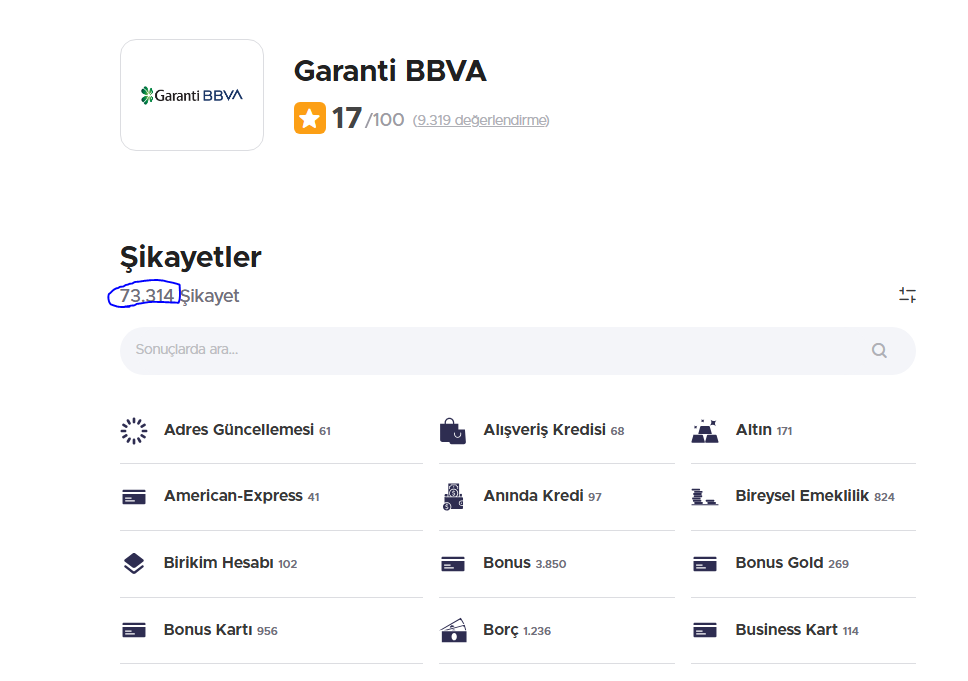The height and width of the screenshot is (681, 968).
Task: Click the Bireysel Emeklilik coins icon
Action: point(704,497)
